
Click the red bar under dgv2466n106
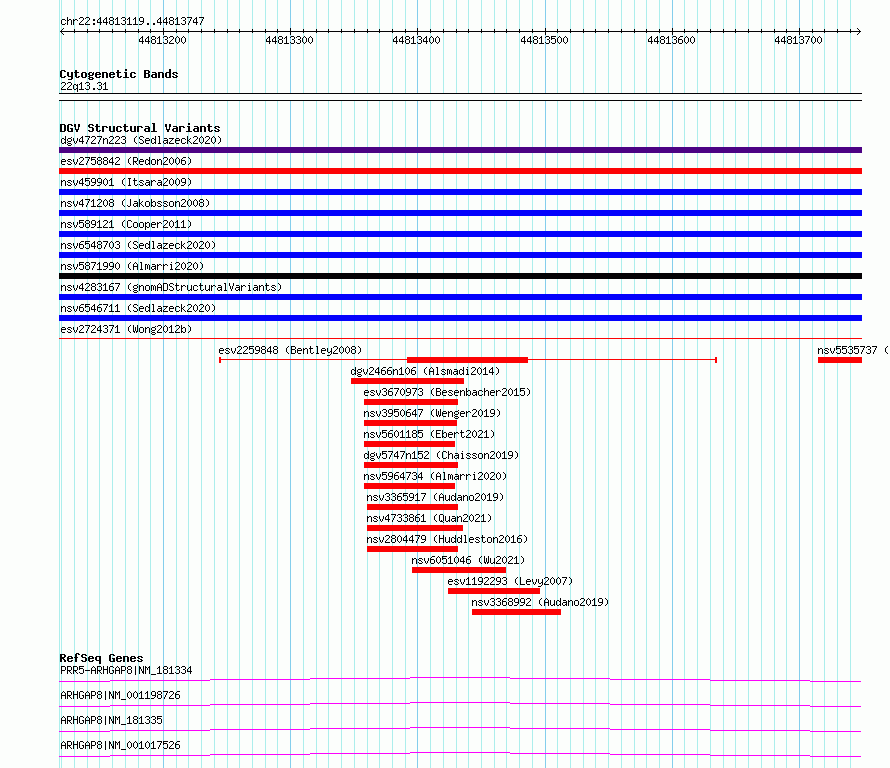[x=408, y=381]
